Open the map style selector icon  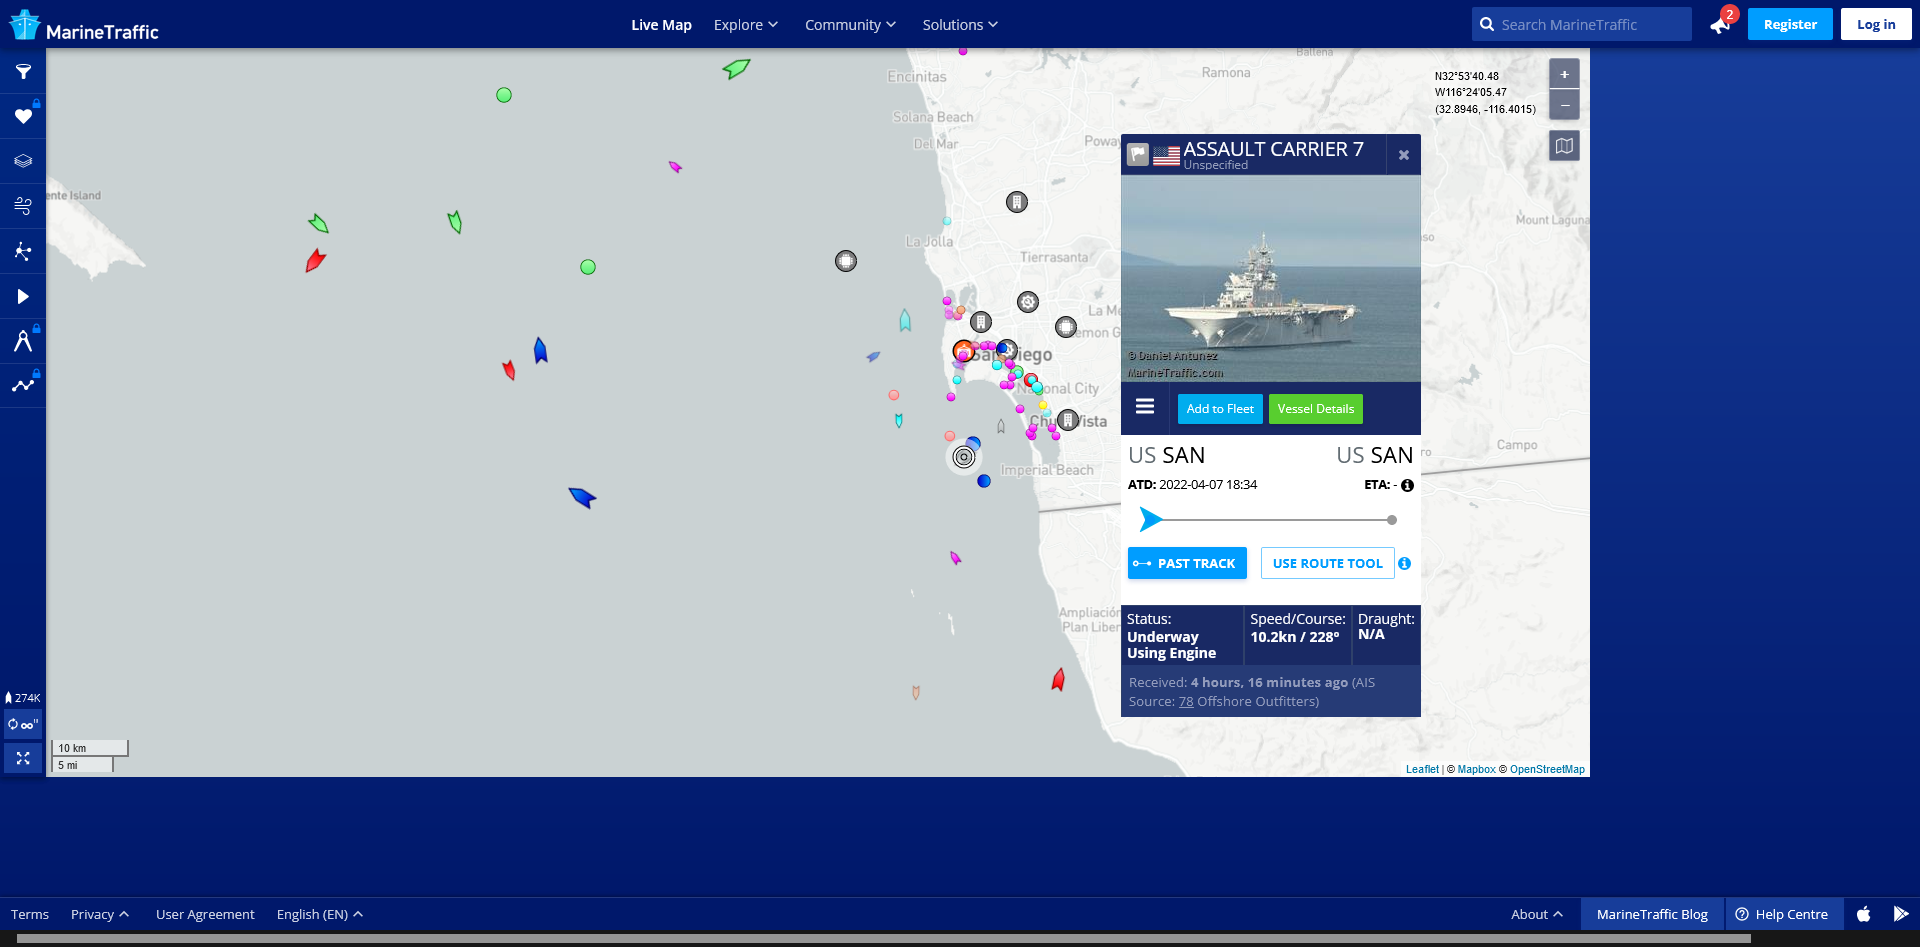point(1564,146)
